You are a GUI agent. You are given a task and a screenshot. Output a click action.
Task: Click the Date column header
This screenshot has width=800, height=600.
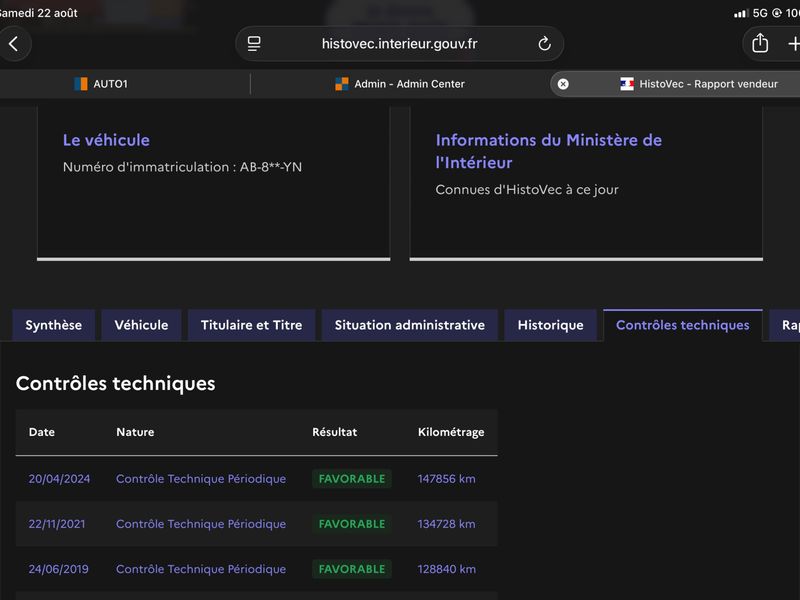pyautogui.click(x=42, y=432)
